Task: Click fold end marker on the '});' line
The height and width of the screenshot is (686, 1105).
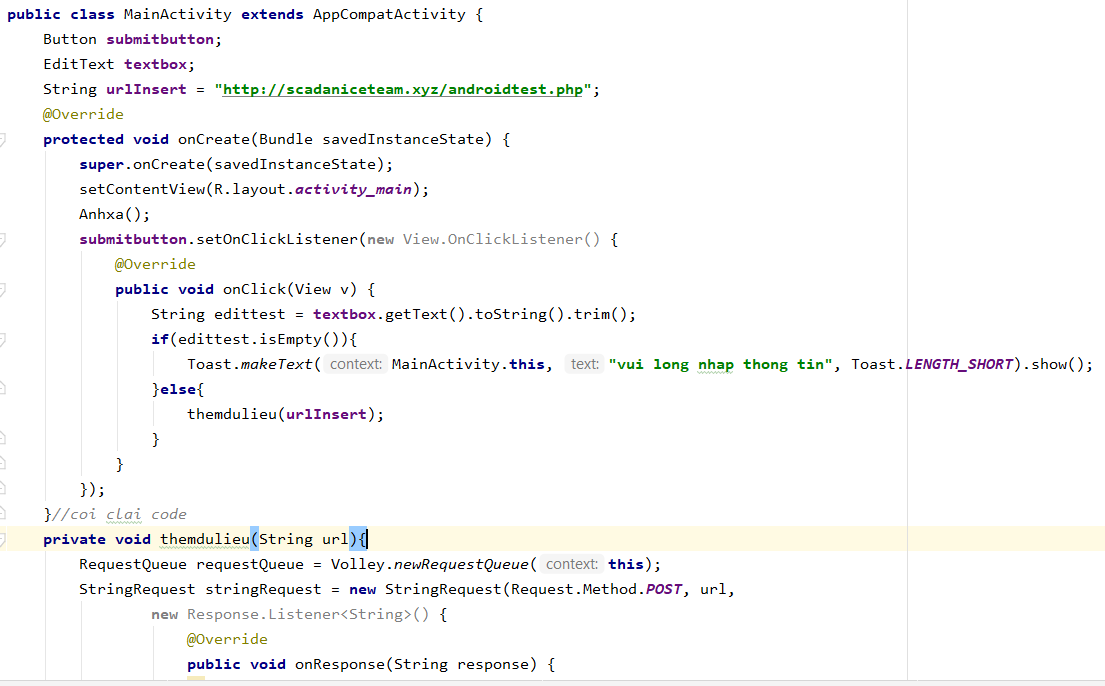Action: [2, 489]
